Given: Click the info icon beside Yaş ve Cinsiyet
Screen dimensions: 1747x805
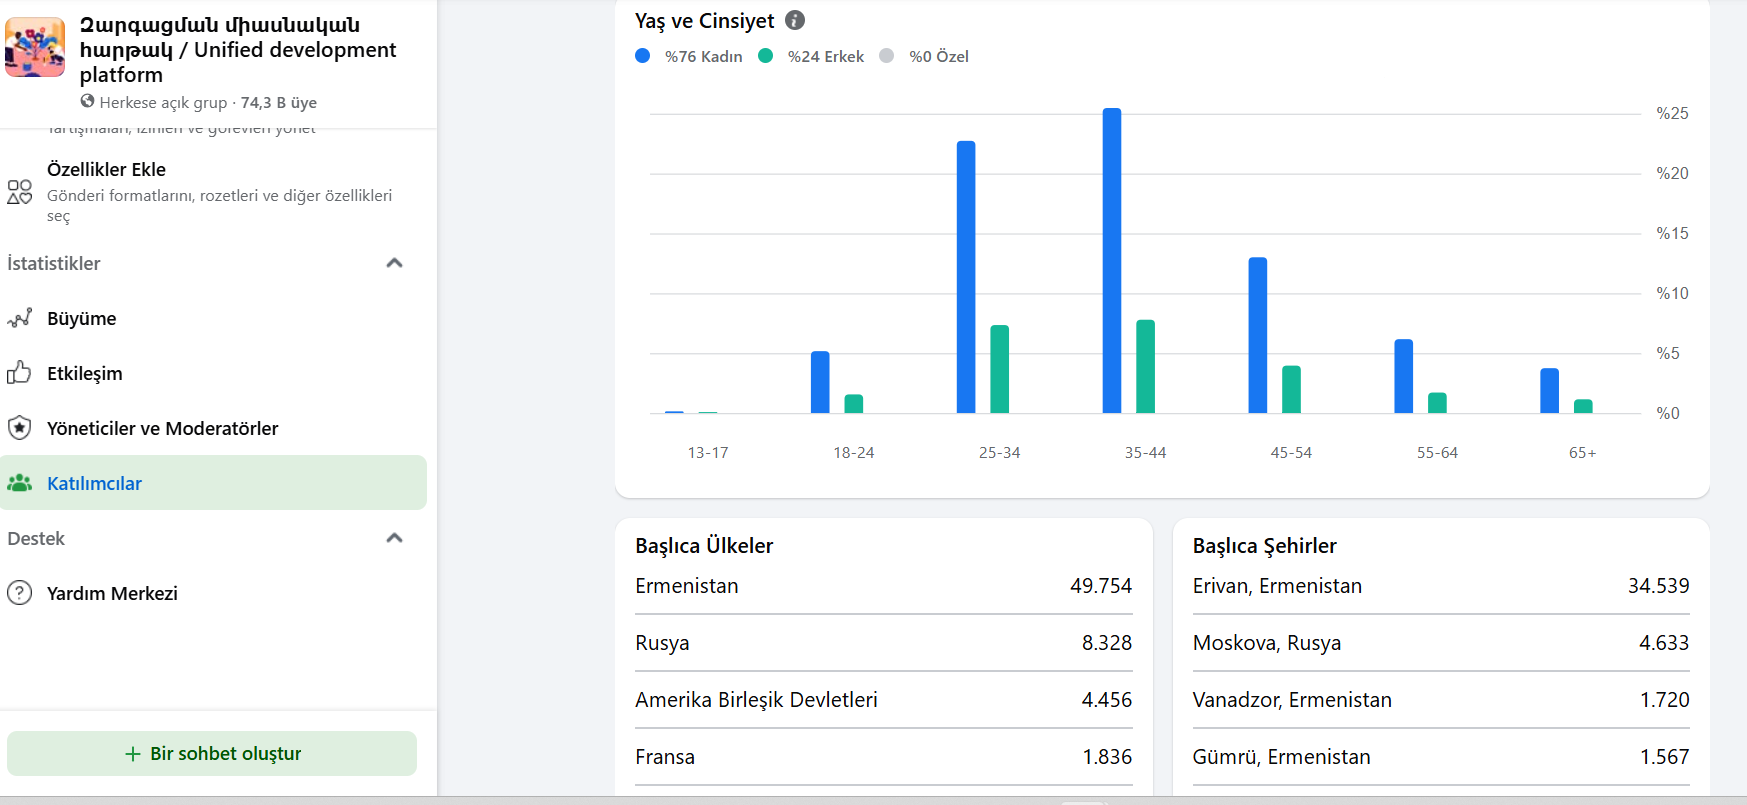Looking at the screenshot, I should coord(795,20).
